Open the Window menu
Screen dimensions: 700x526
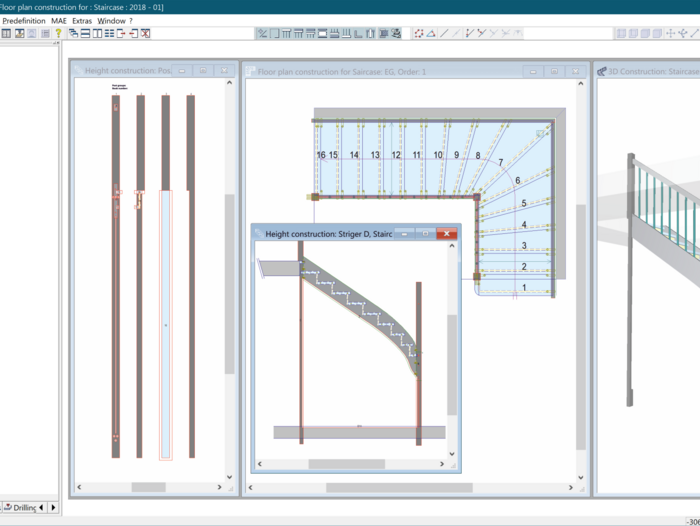click(111, 20)
